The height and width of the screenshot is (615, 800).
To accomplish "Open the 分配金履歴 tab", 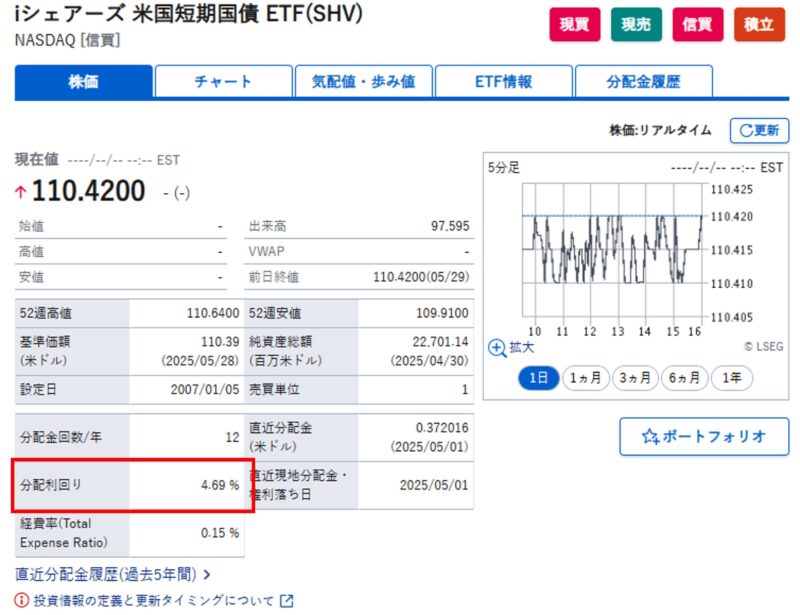I will (643, 82).
